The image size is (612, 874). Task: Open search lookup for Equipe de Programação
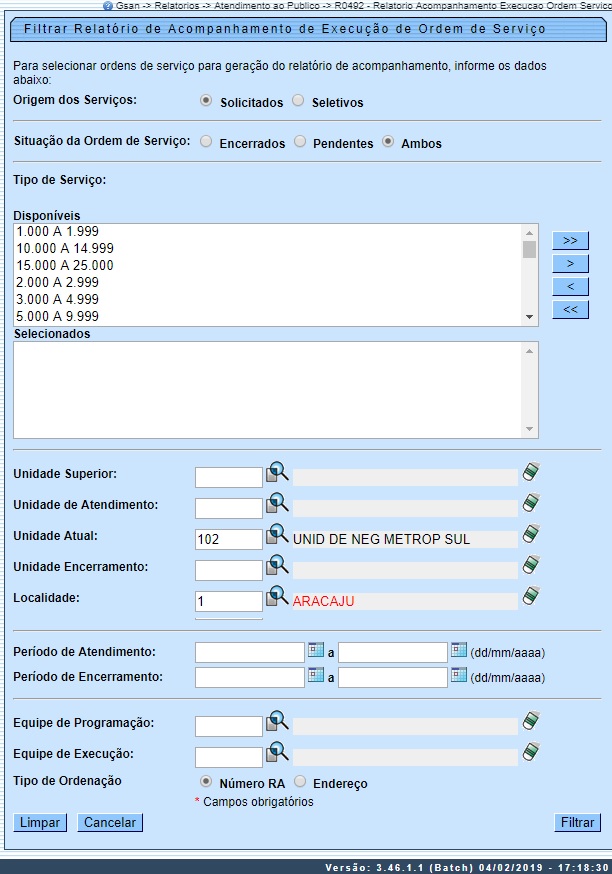pyautogui.click(x=277, y=722)
